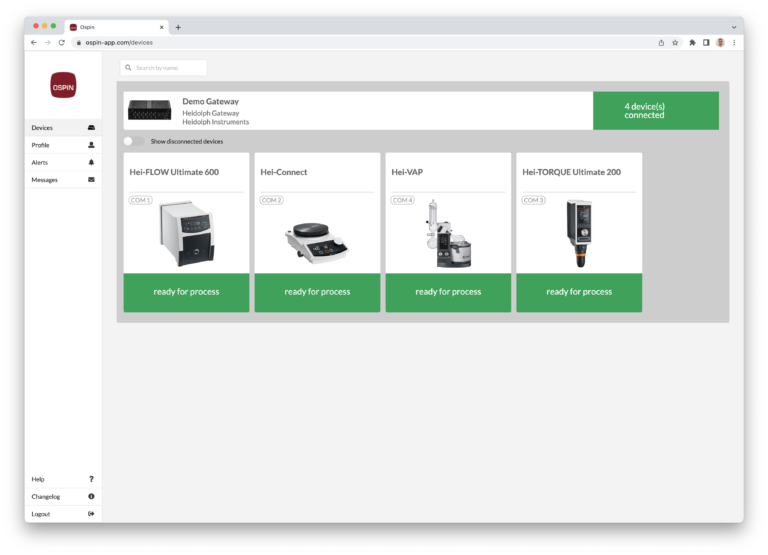Viewport: 768px width, 555px height.
Task: Toggle the browser side panel icon
Action: click(x=706, y=43)
